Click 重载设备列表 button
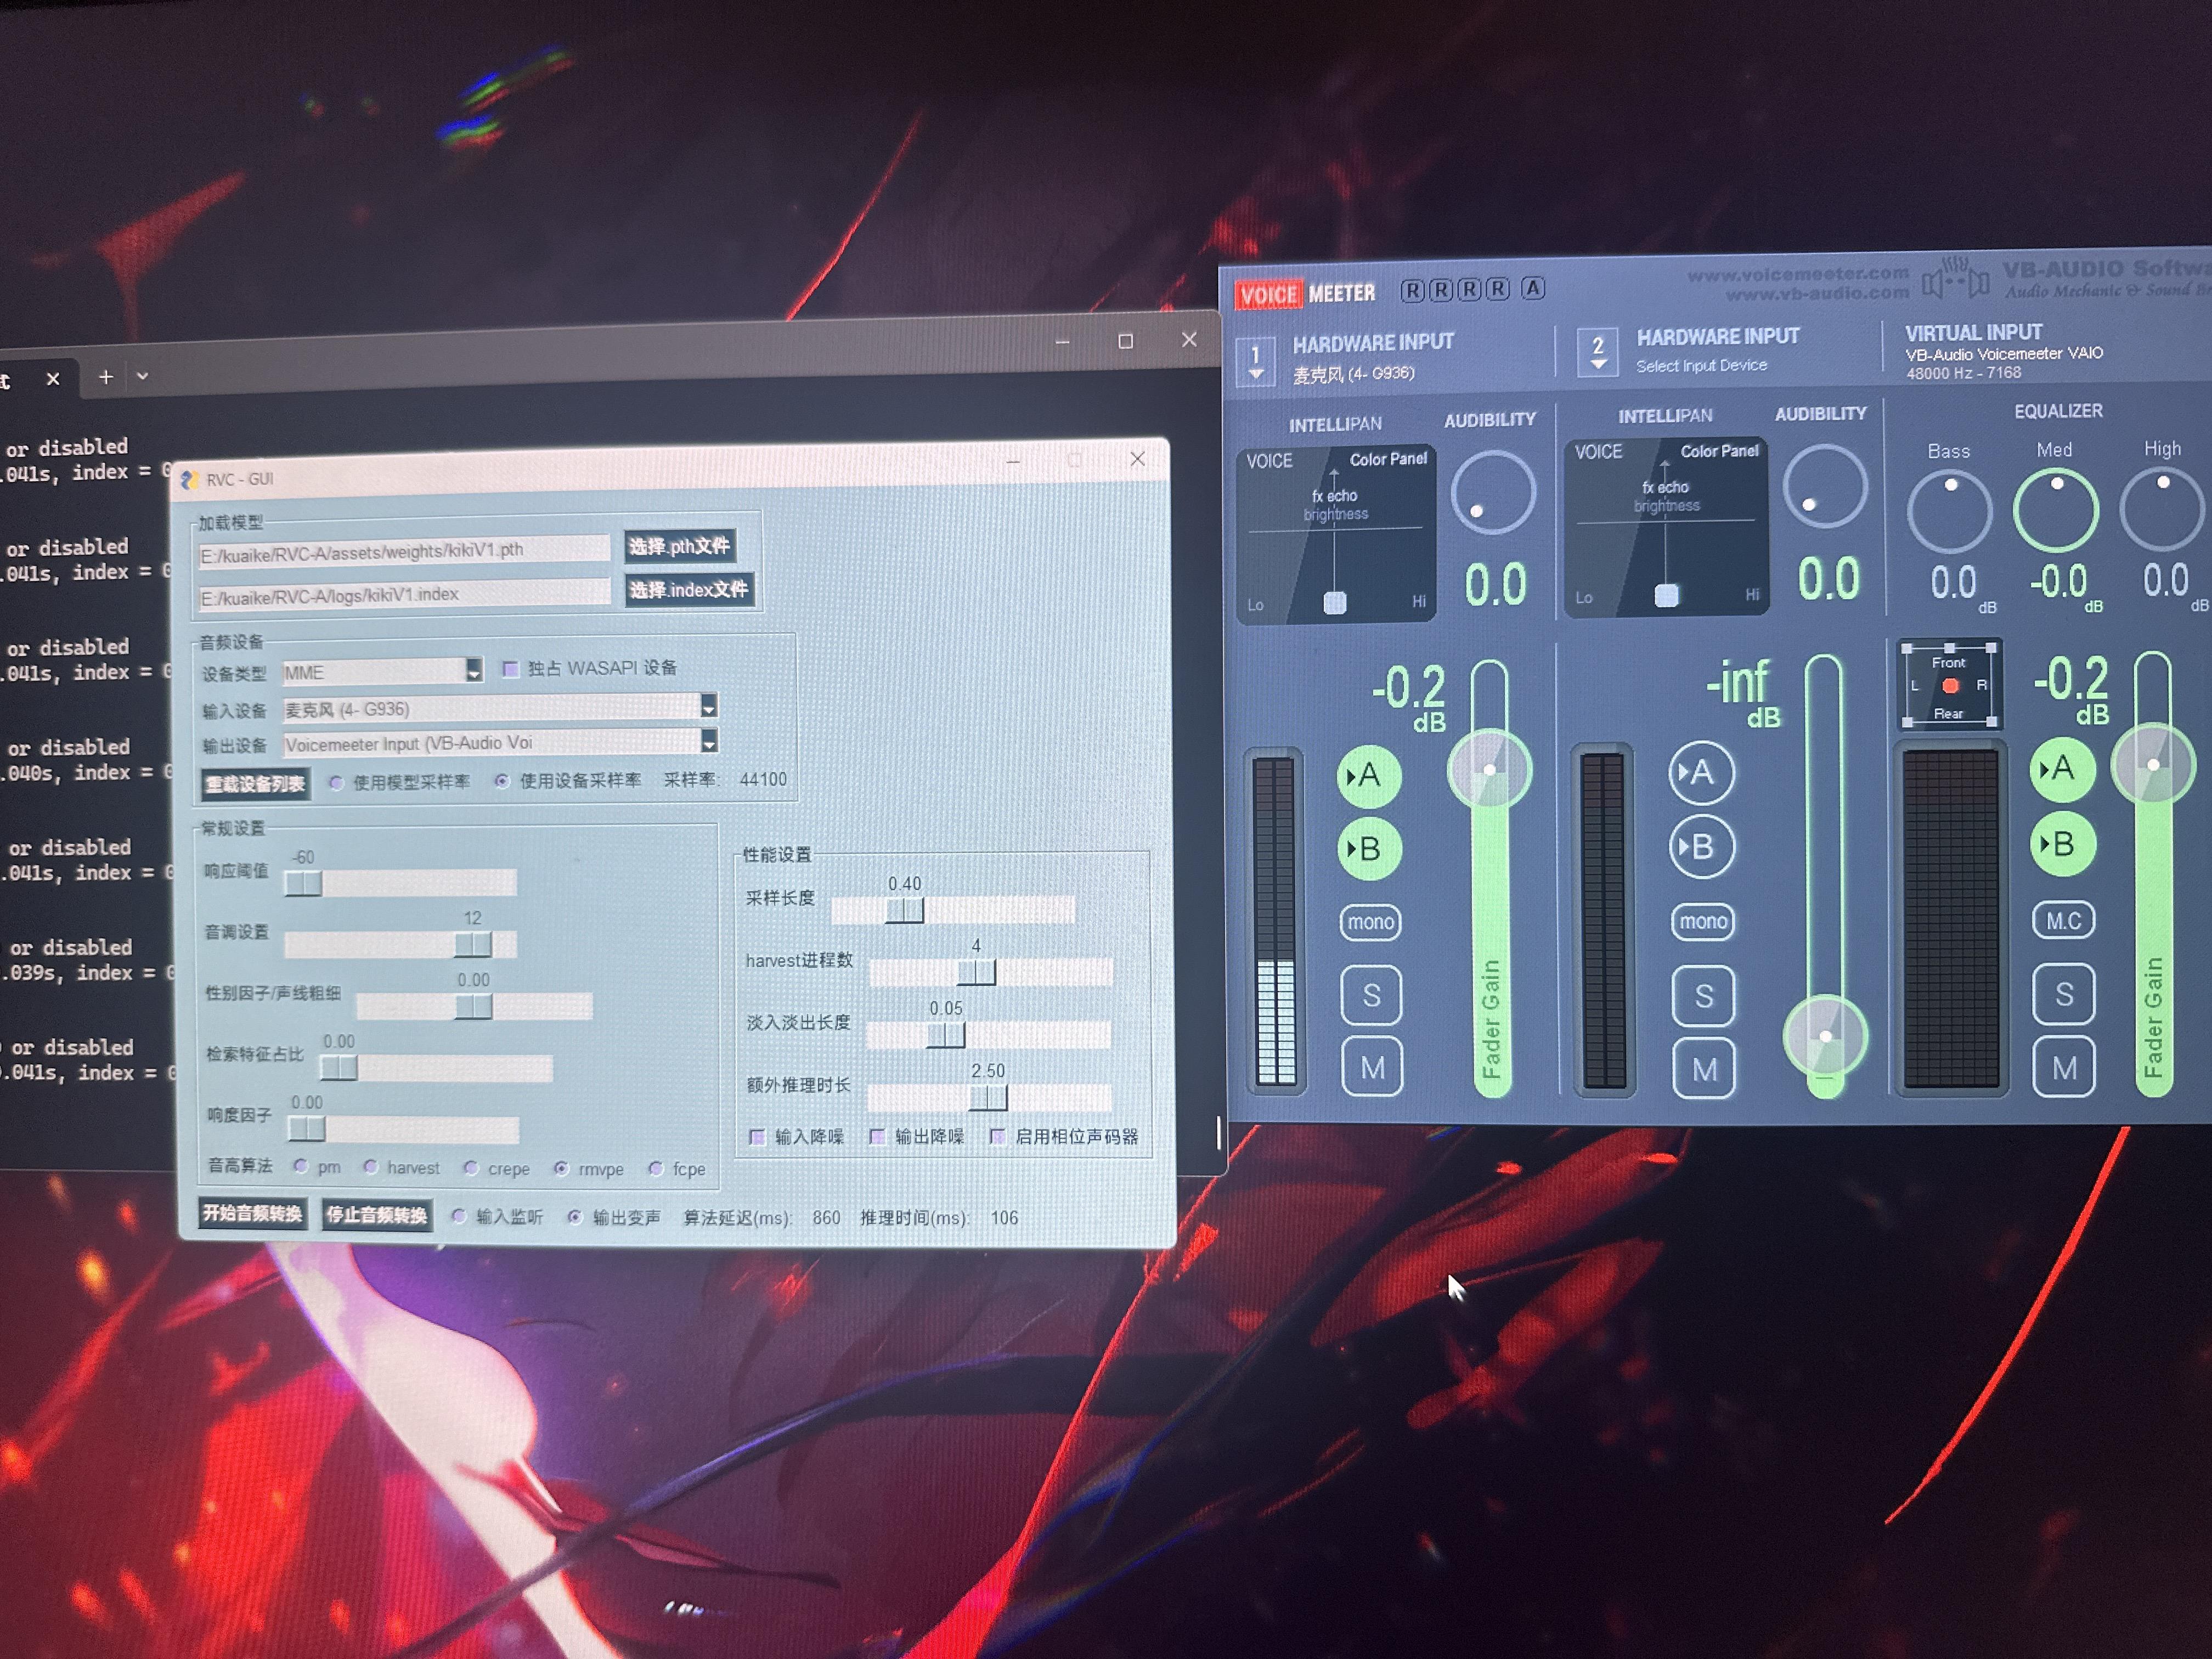The width and height of the screenshot is (2212, 1659). 255,784
